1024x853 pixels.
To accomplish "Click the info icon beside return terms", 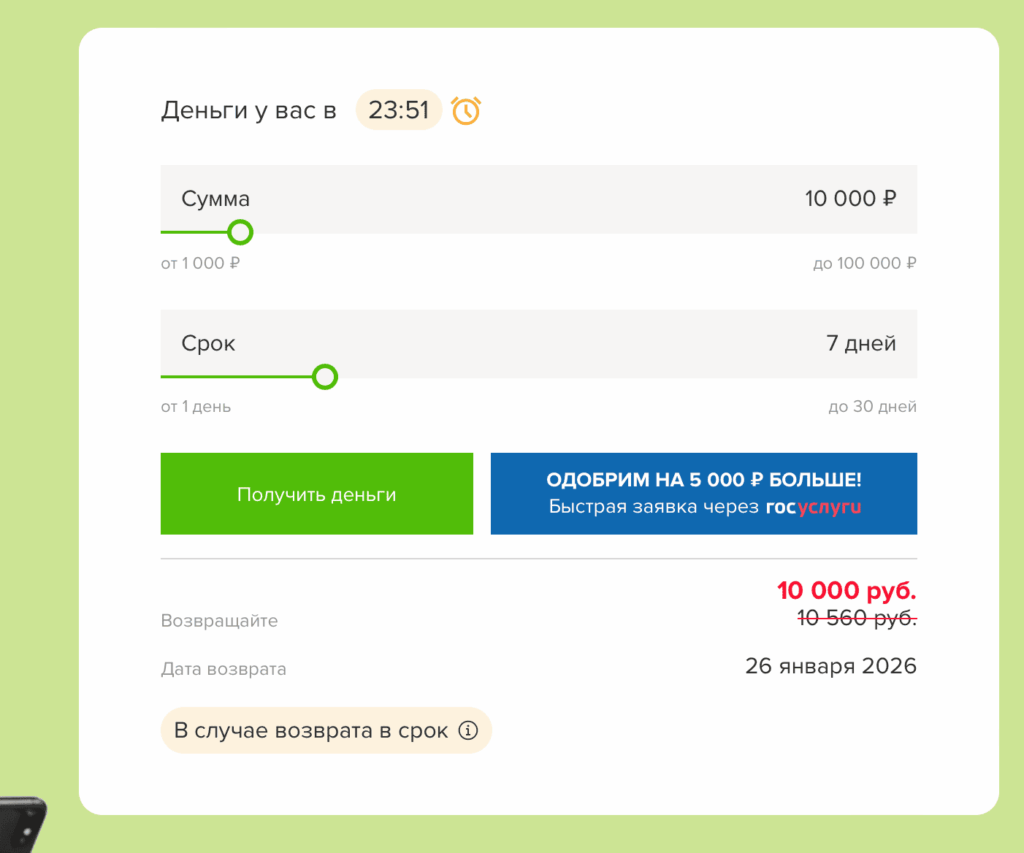I will tap(468, 731).
